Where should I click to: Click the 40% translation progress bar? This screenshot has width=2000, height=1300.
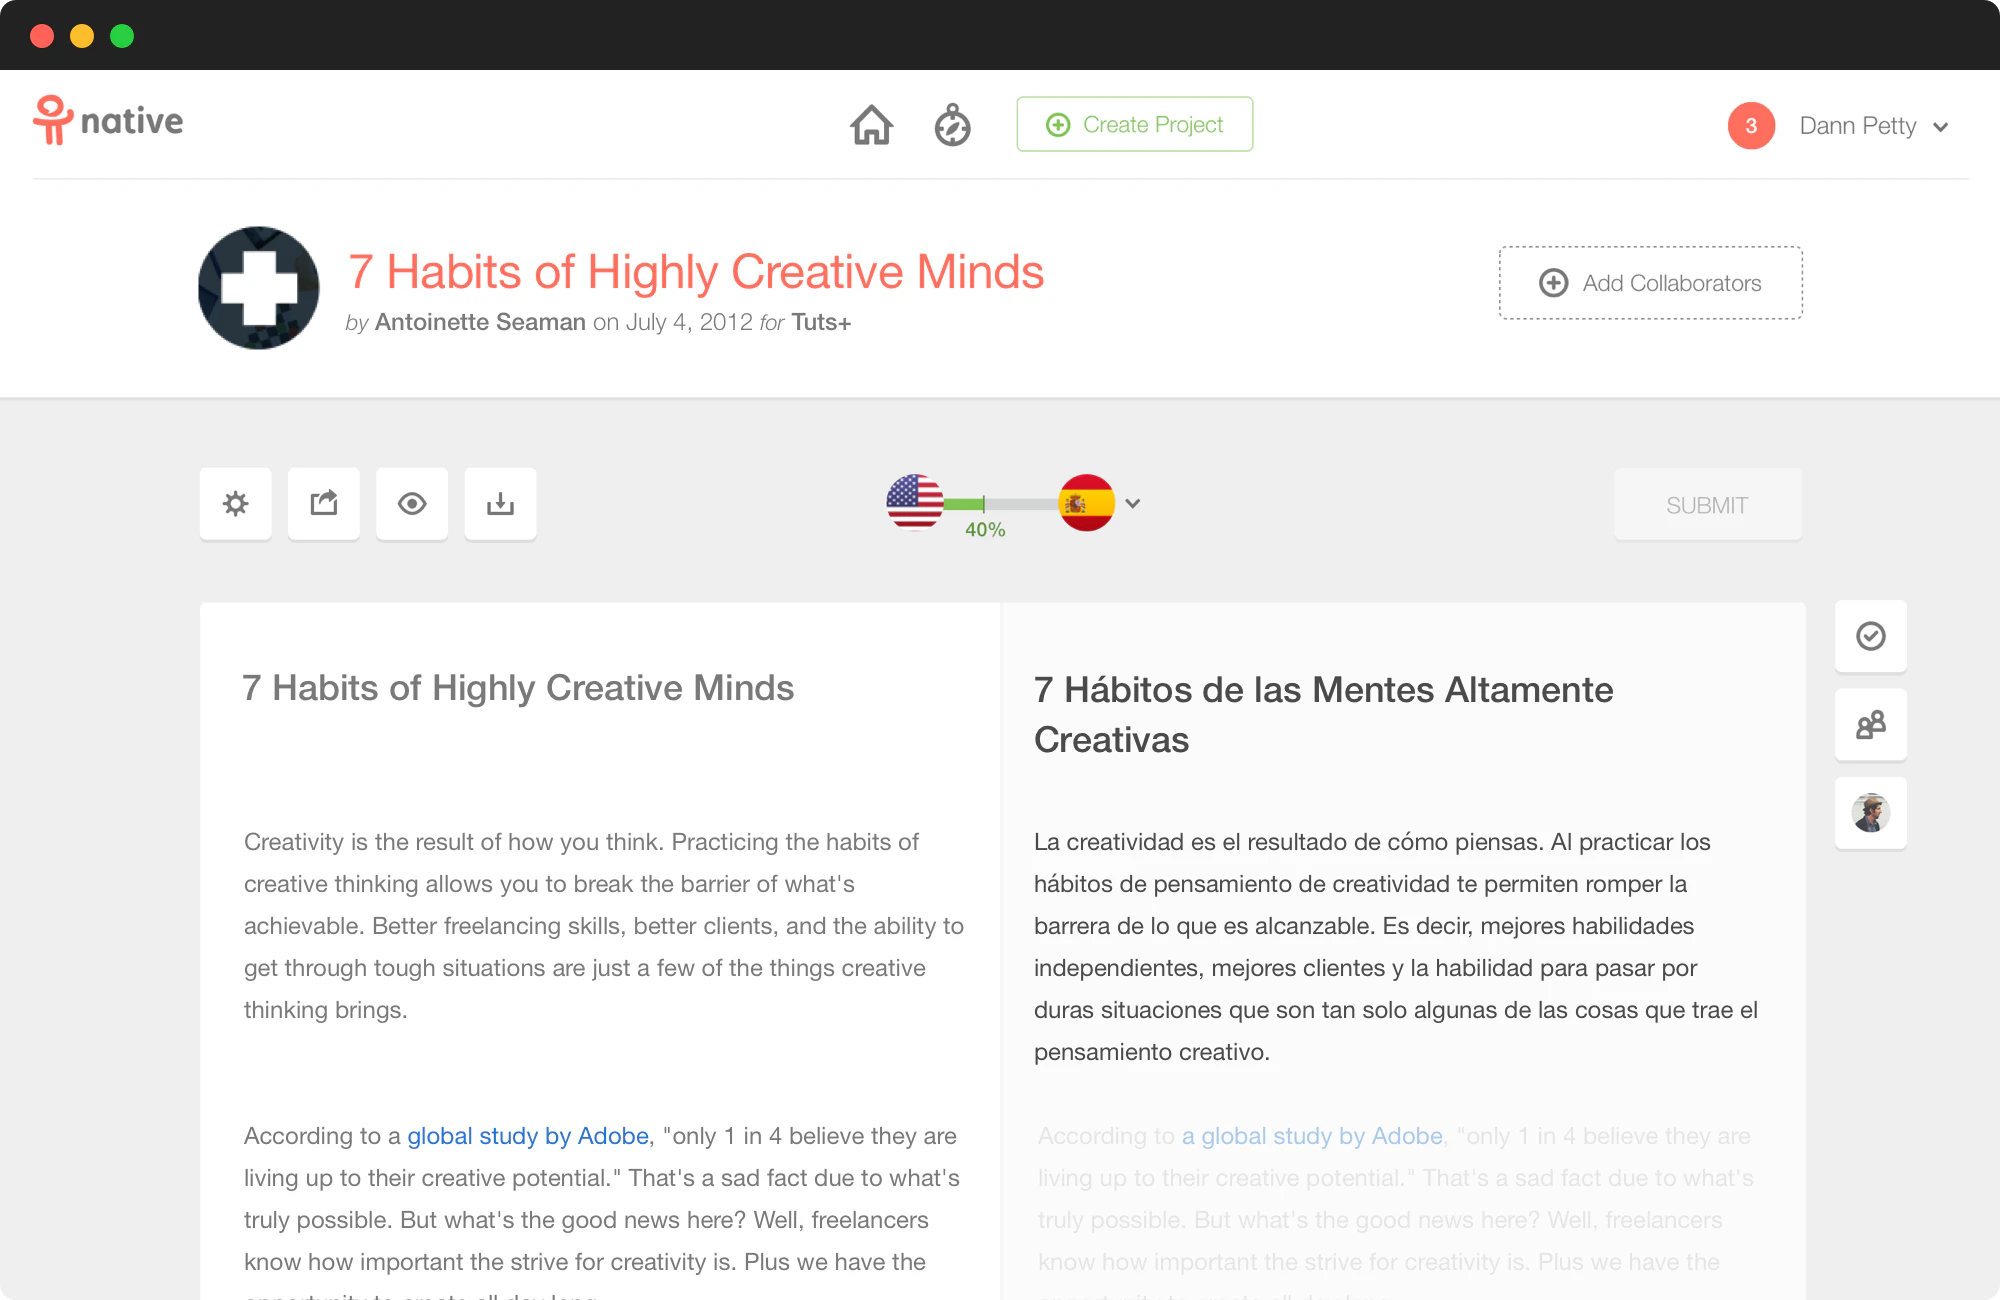pyautogui.click(x=999, y=504)
